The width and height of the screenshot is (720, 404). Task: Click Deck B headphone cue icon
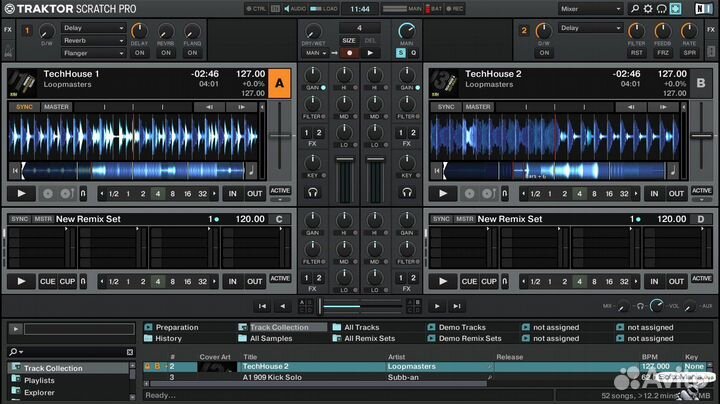coord(407,193)
